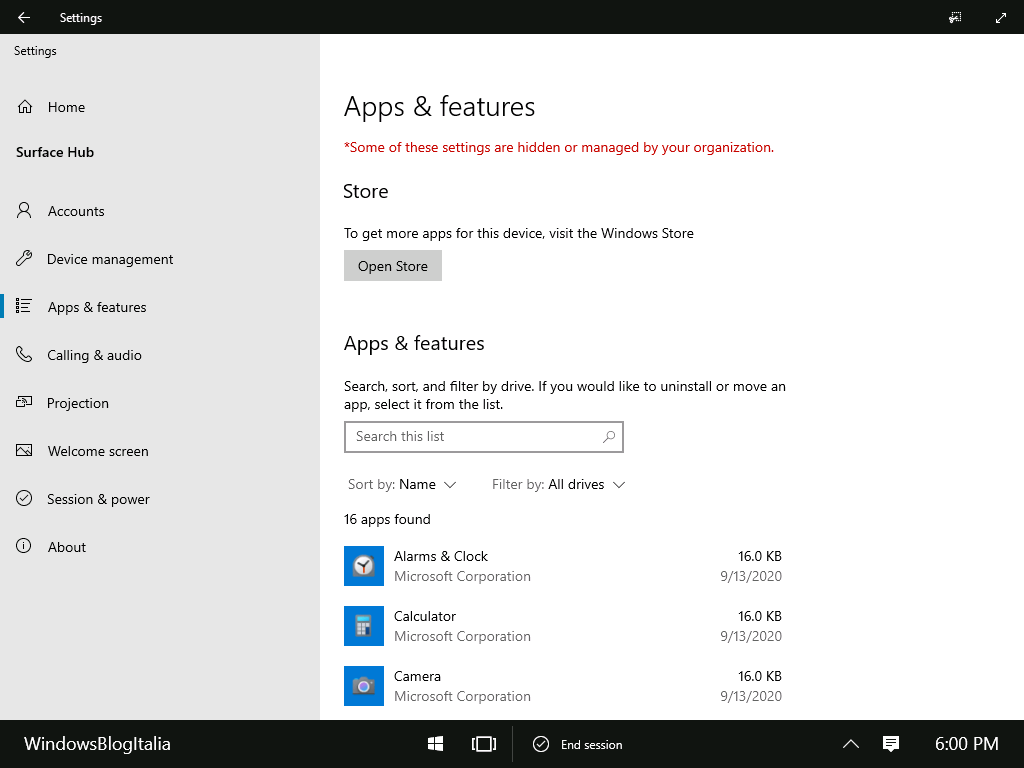Click the WindowsBlogItalia label on the taskbar
Image resolution: width=1024 pixels, height=768 pixels.
97,744
